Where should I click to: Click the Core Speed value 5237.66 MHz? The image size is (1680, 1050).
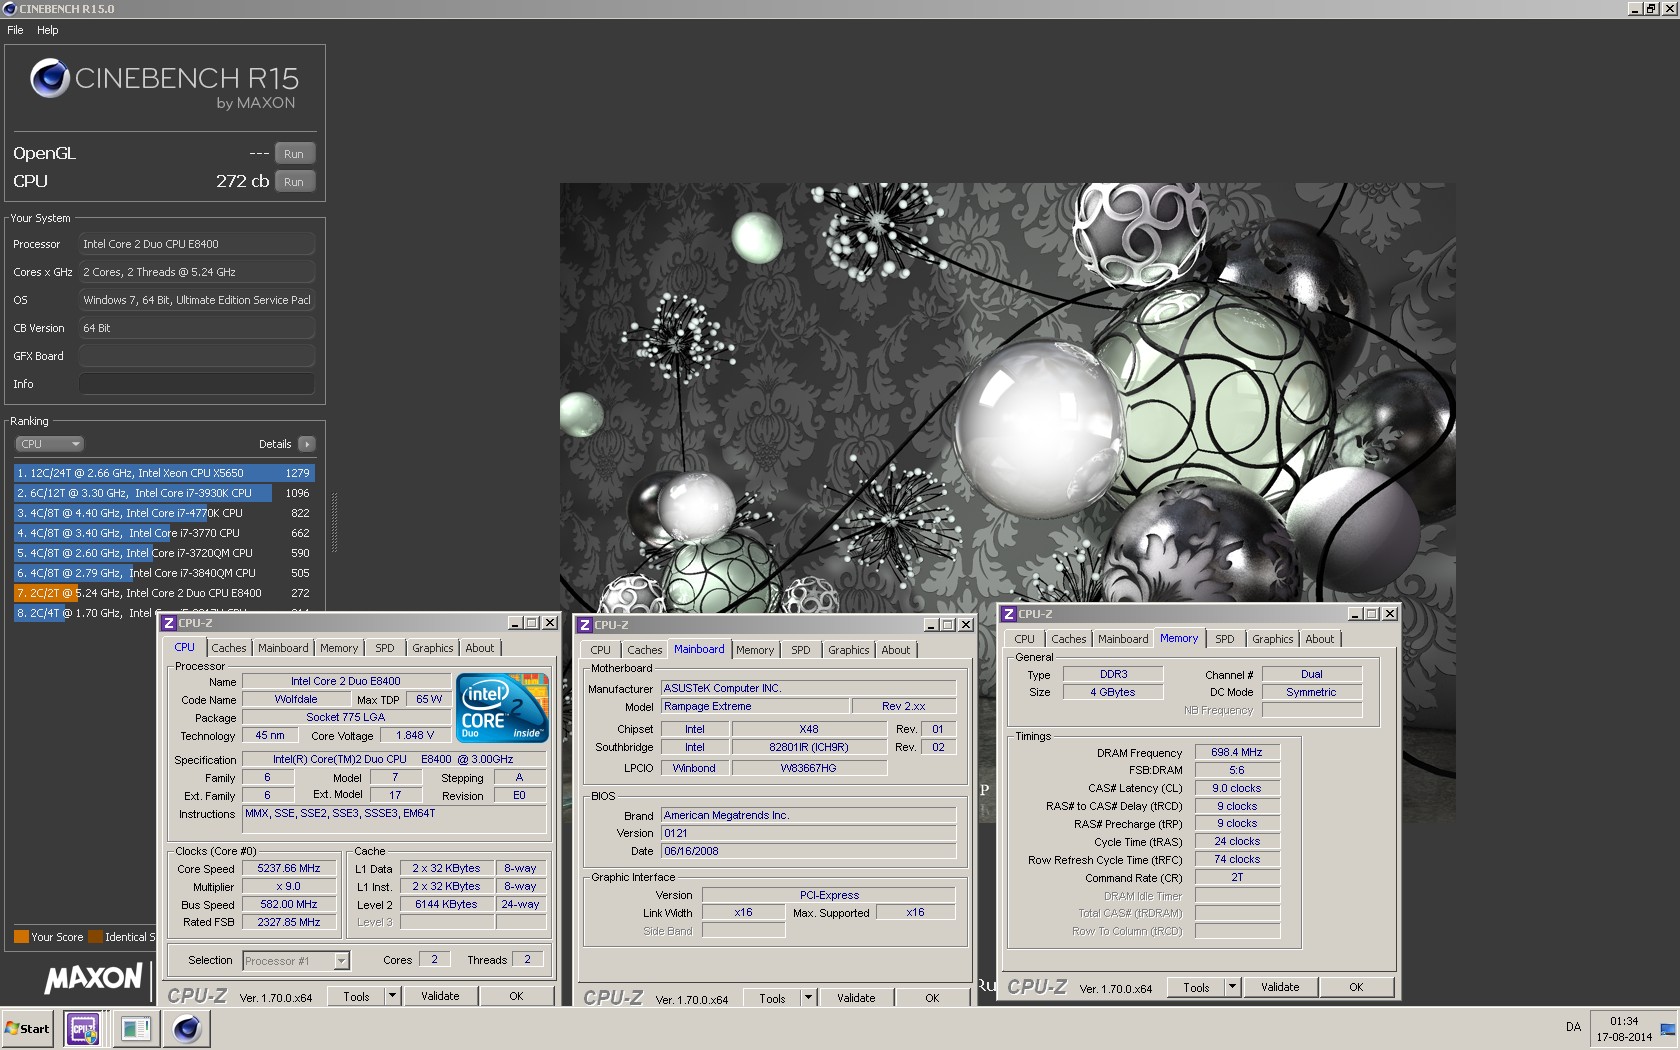click(289, 869)
